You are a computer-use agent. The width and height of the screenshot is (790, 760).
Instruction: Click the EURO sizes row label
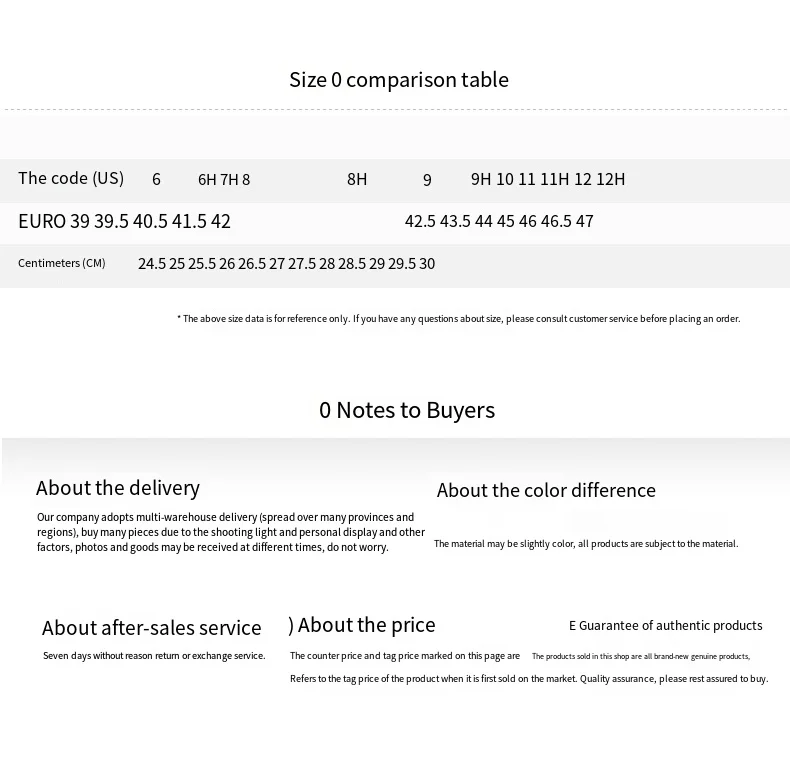pyautogui.click(x=42, y=221)
